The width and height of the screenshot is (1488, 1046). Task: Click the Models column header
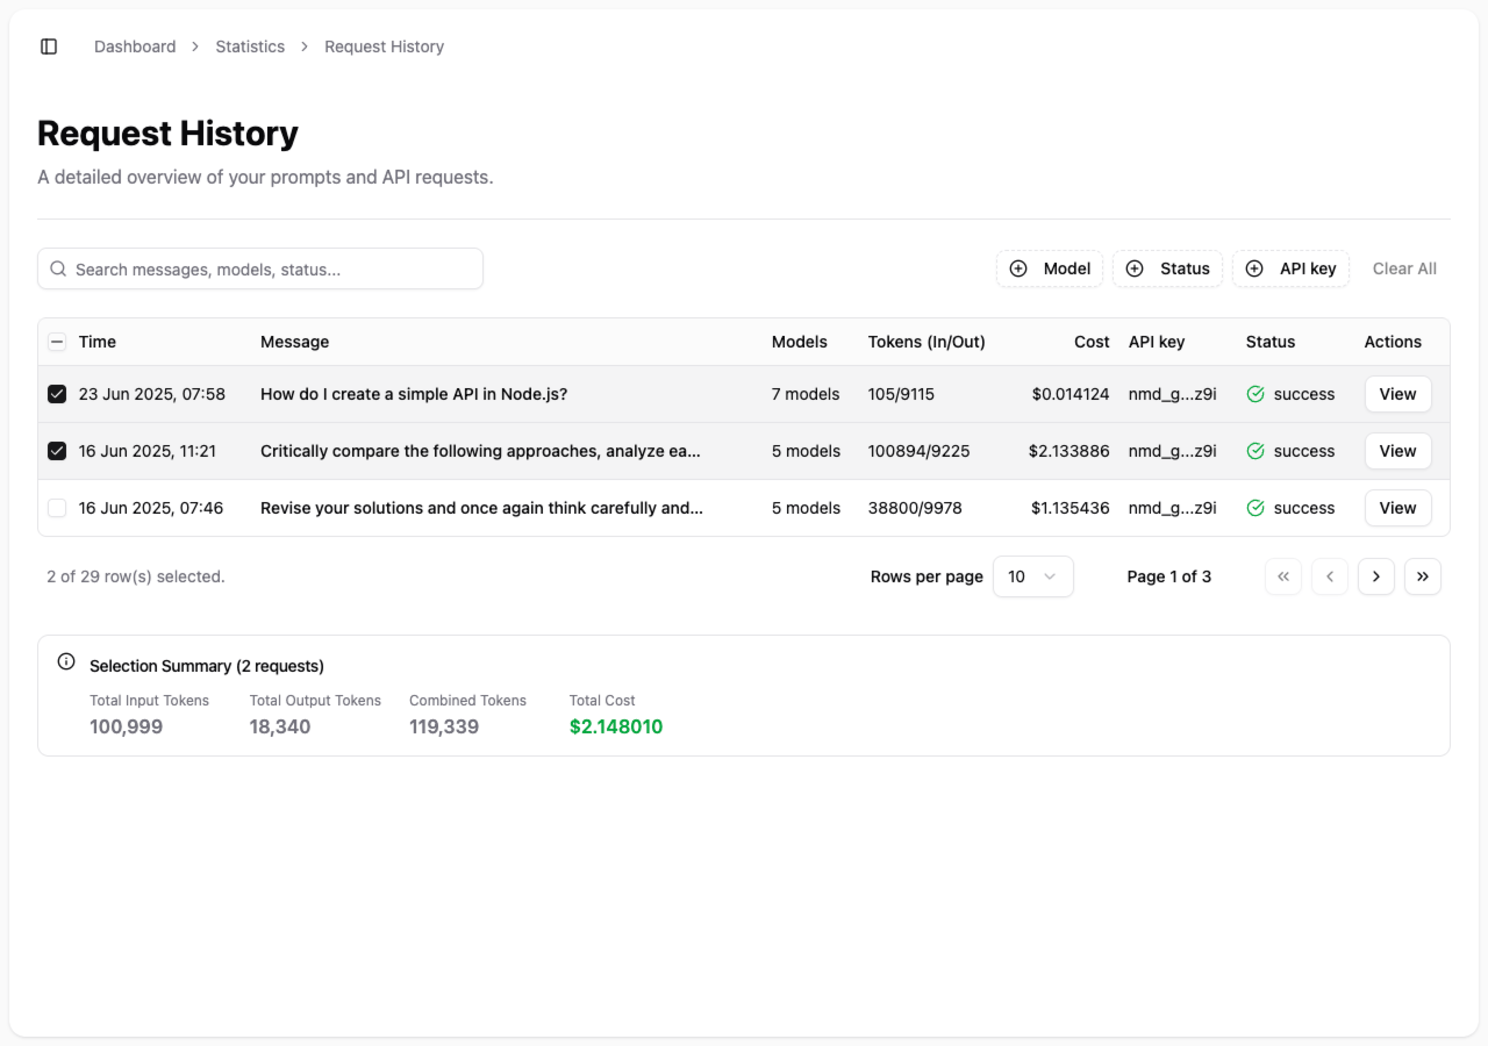click(799, 342)
